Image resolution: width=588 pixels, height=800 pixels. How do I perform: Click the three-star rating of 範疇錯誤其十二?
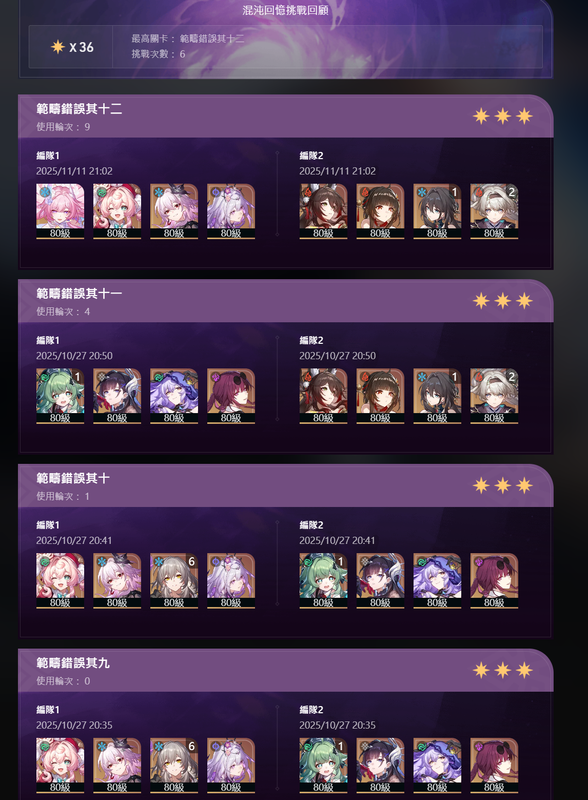pos(503,116)
